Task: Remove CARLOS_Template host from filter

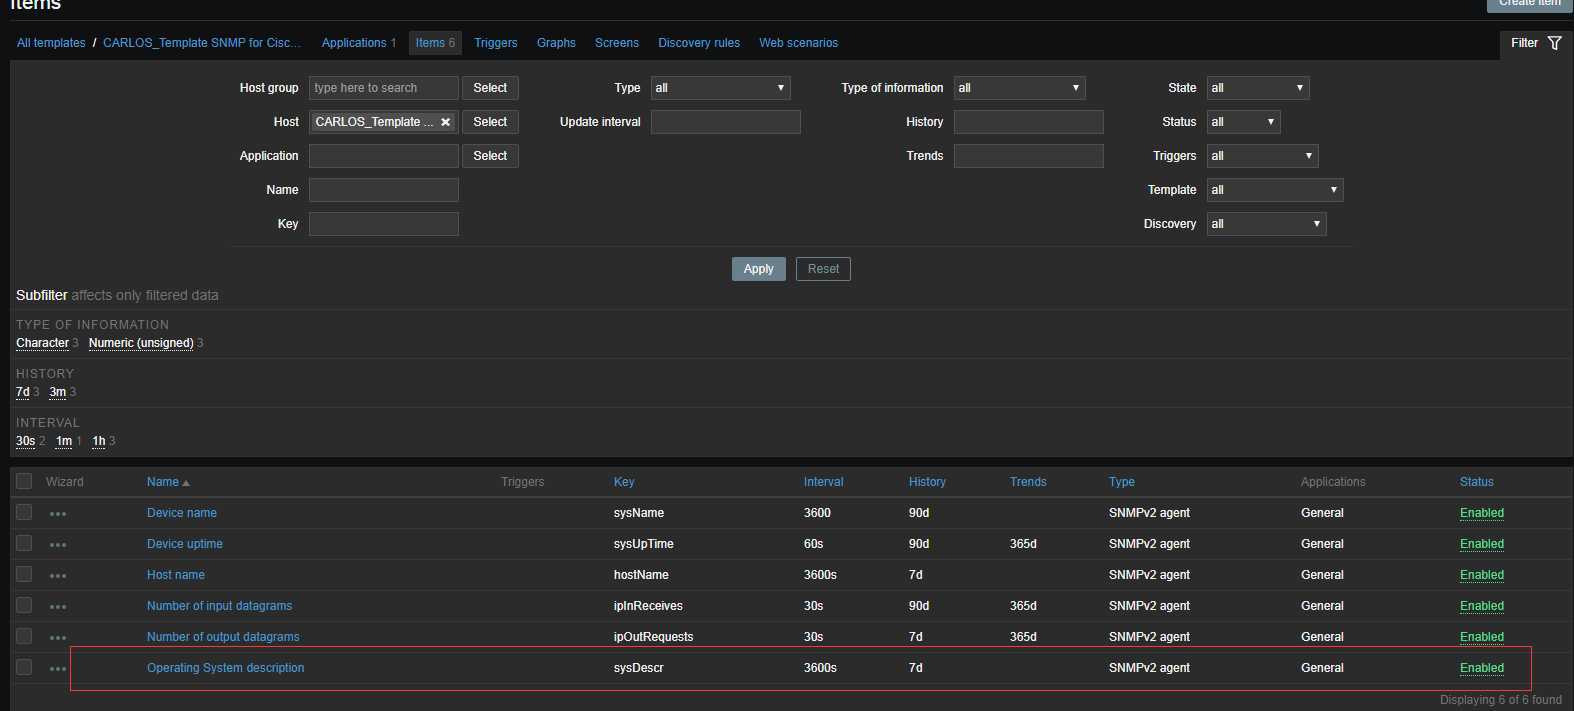Action: (x=446, y=122)
